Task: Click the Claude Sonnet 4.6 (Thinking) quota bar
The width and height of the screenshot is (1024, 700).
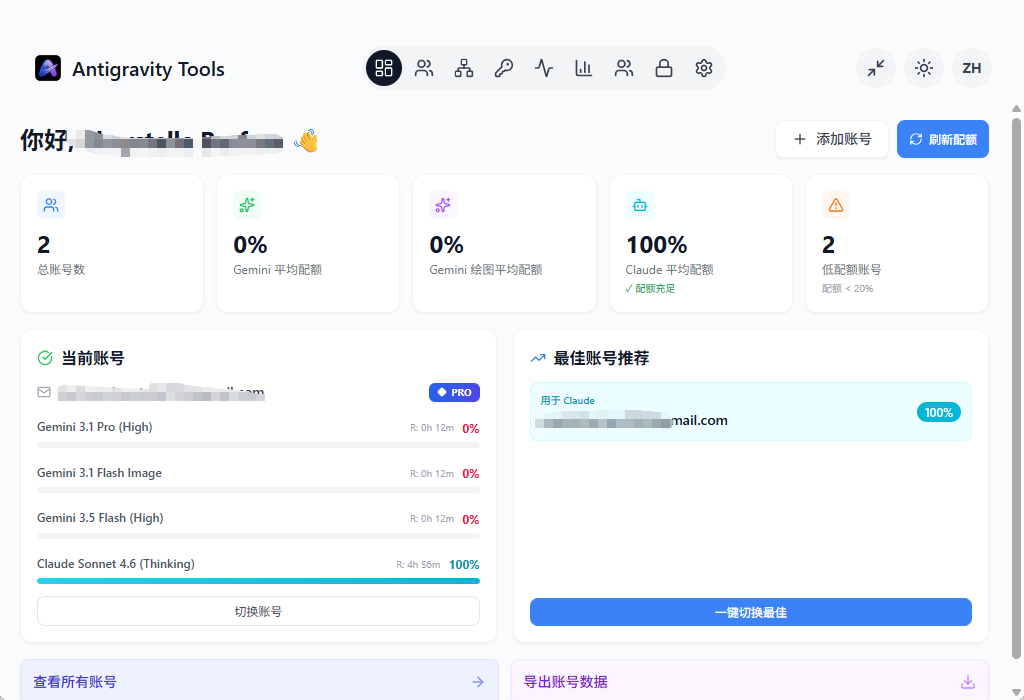Action: 259,581
